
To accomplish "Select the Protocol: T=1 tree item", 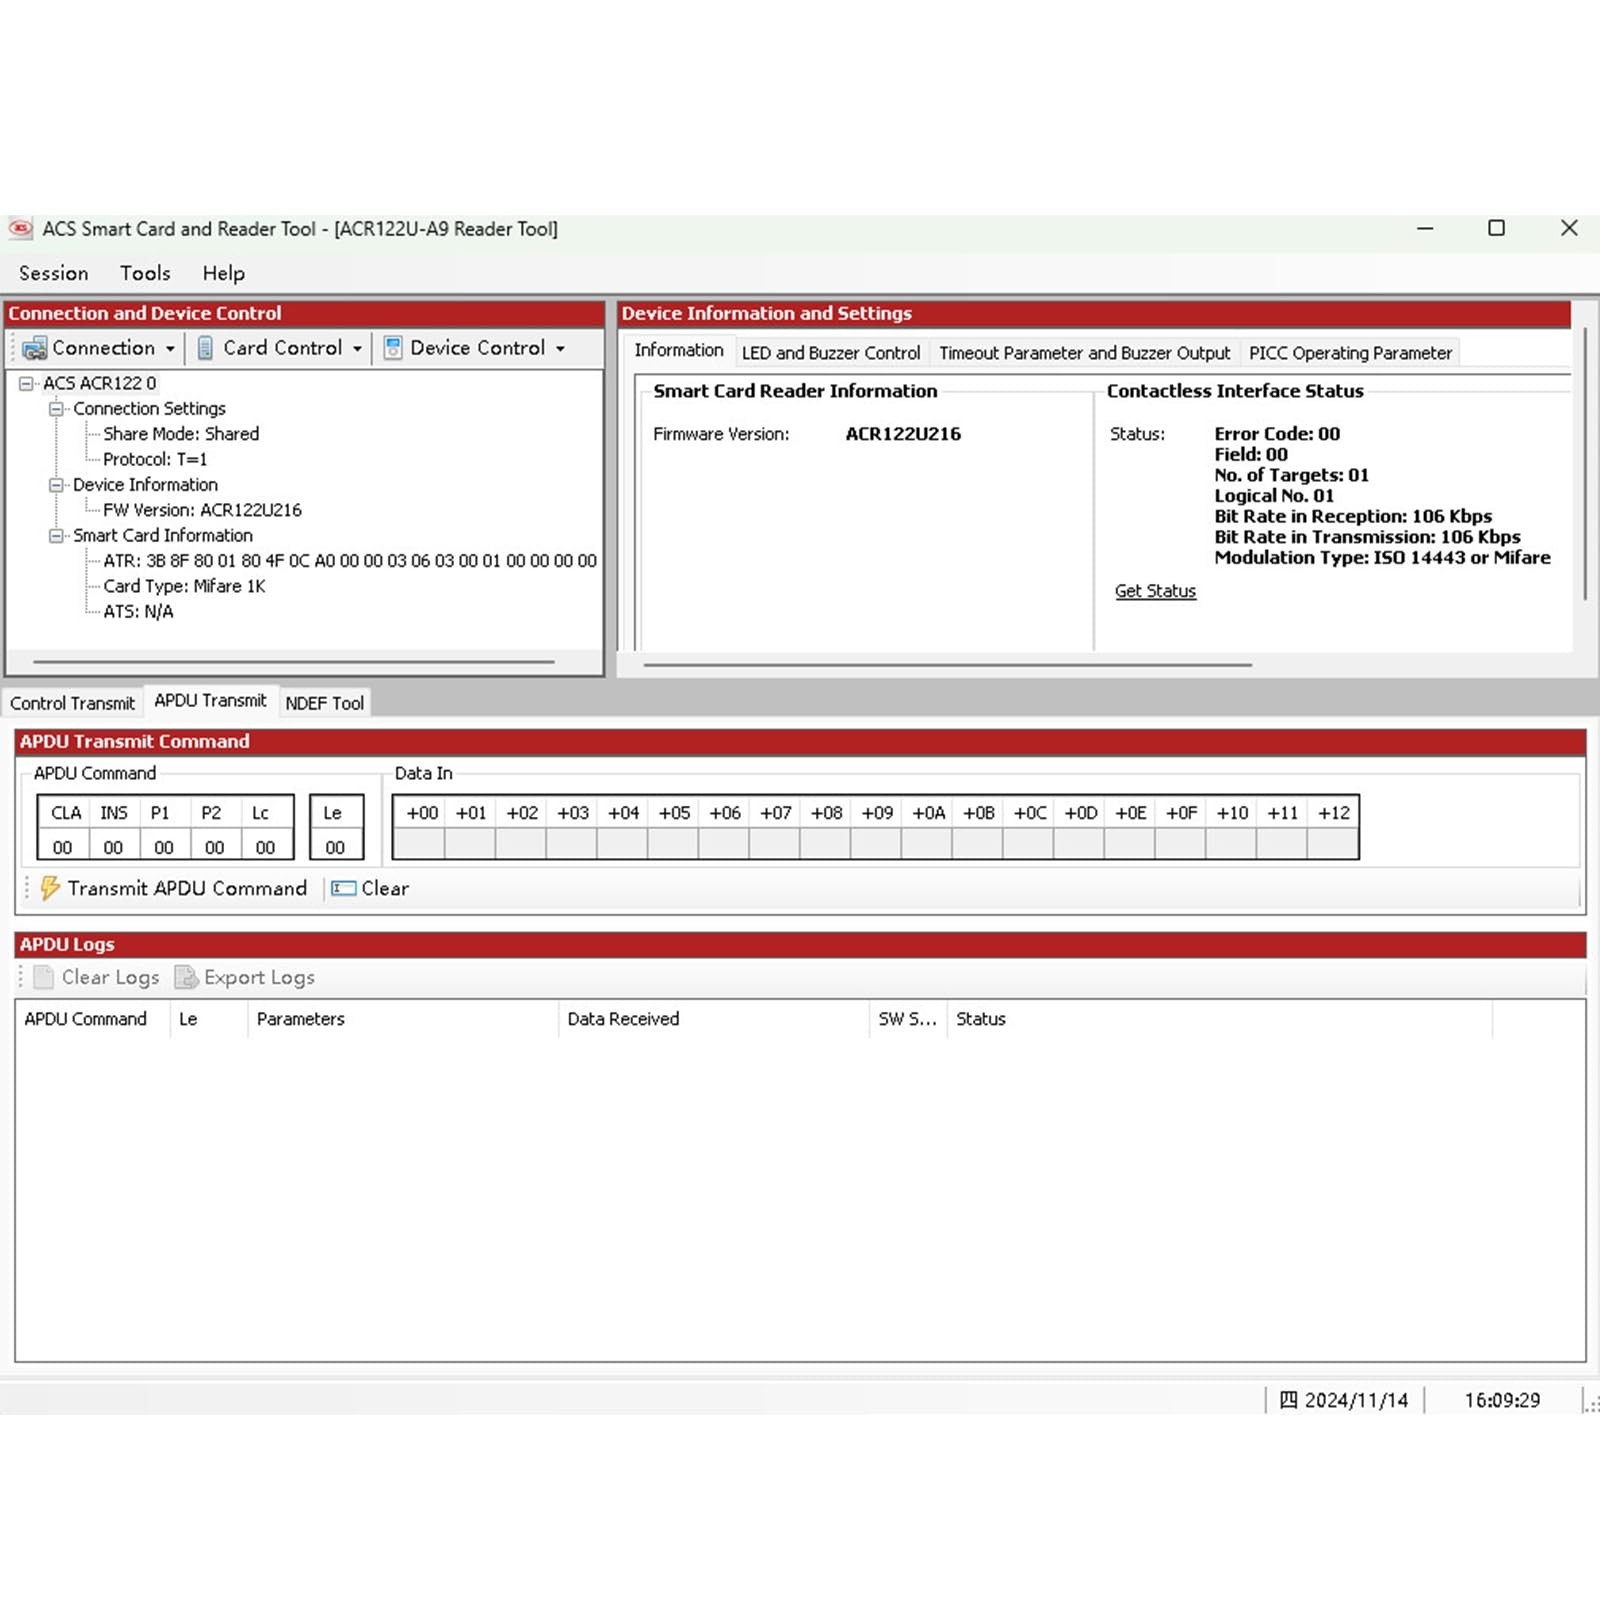I will (155, 460).
